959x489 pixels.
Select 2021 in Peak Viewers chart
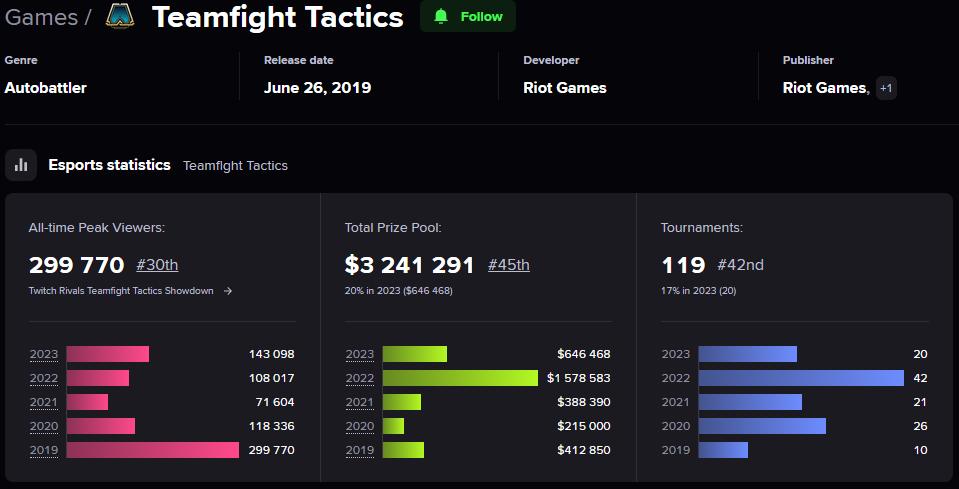[44, 402]
